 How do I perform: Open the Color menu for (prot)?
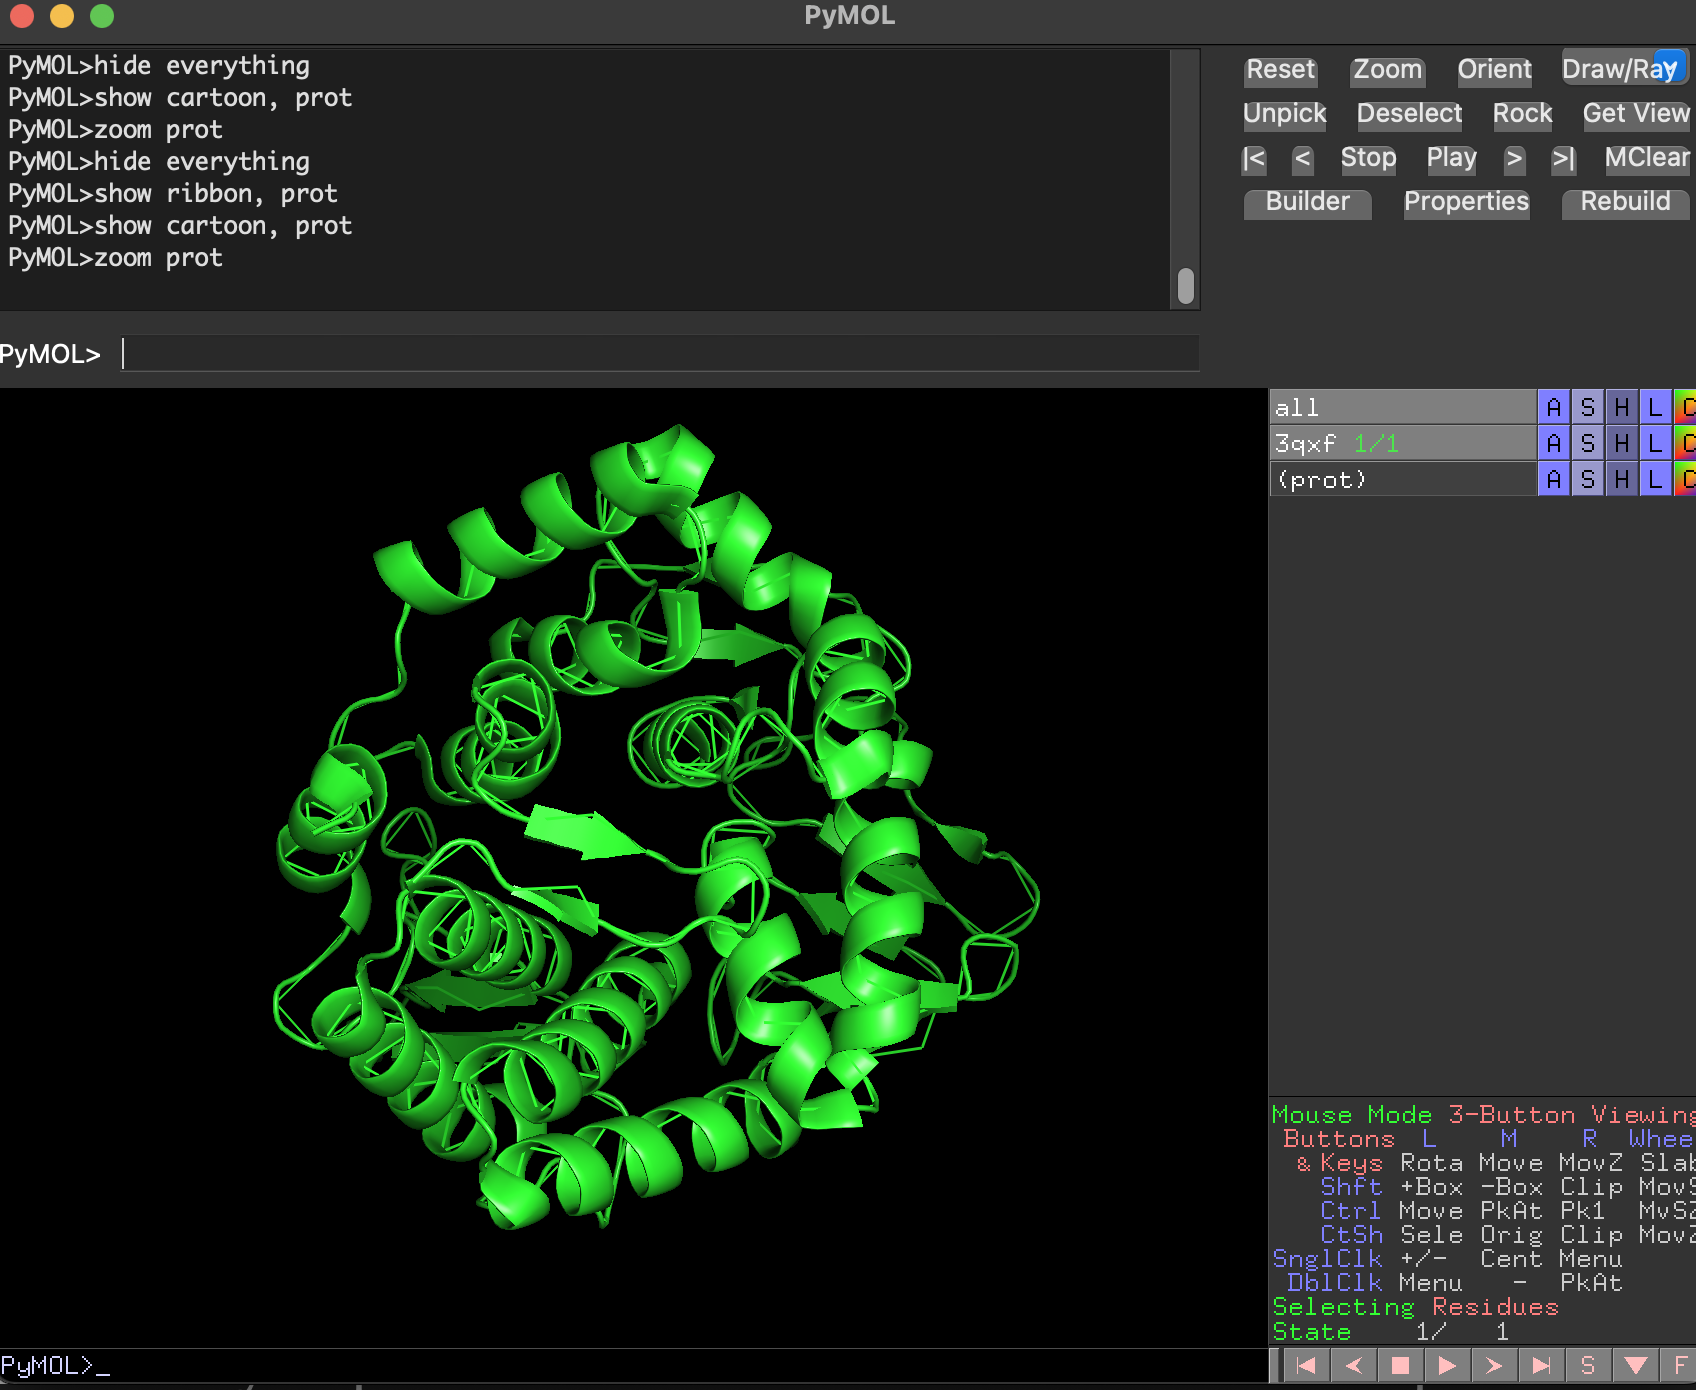[x=1686, y=479]
